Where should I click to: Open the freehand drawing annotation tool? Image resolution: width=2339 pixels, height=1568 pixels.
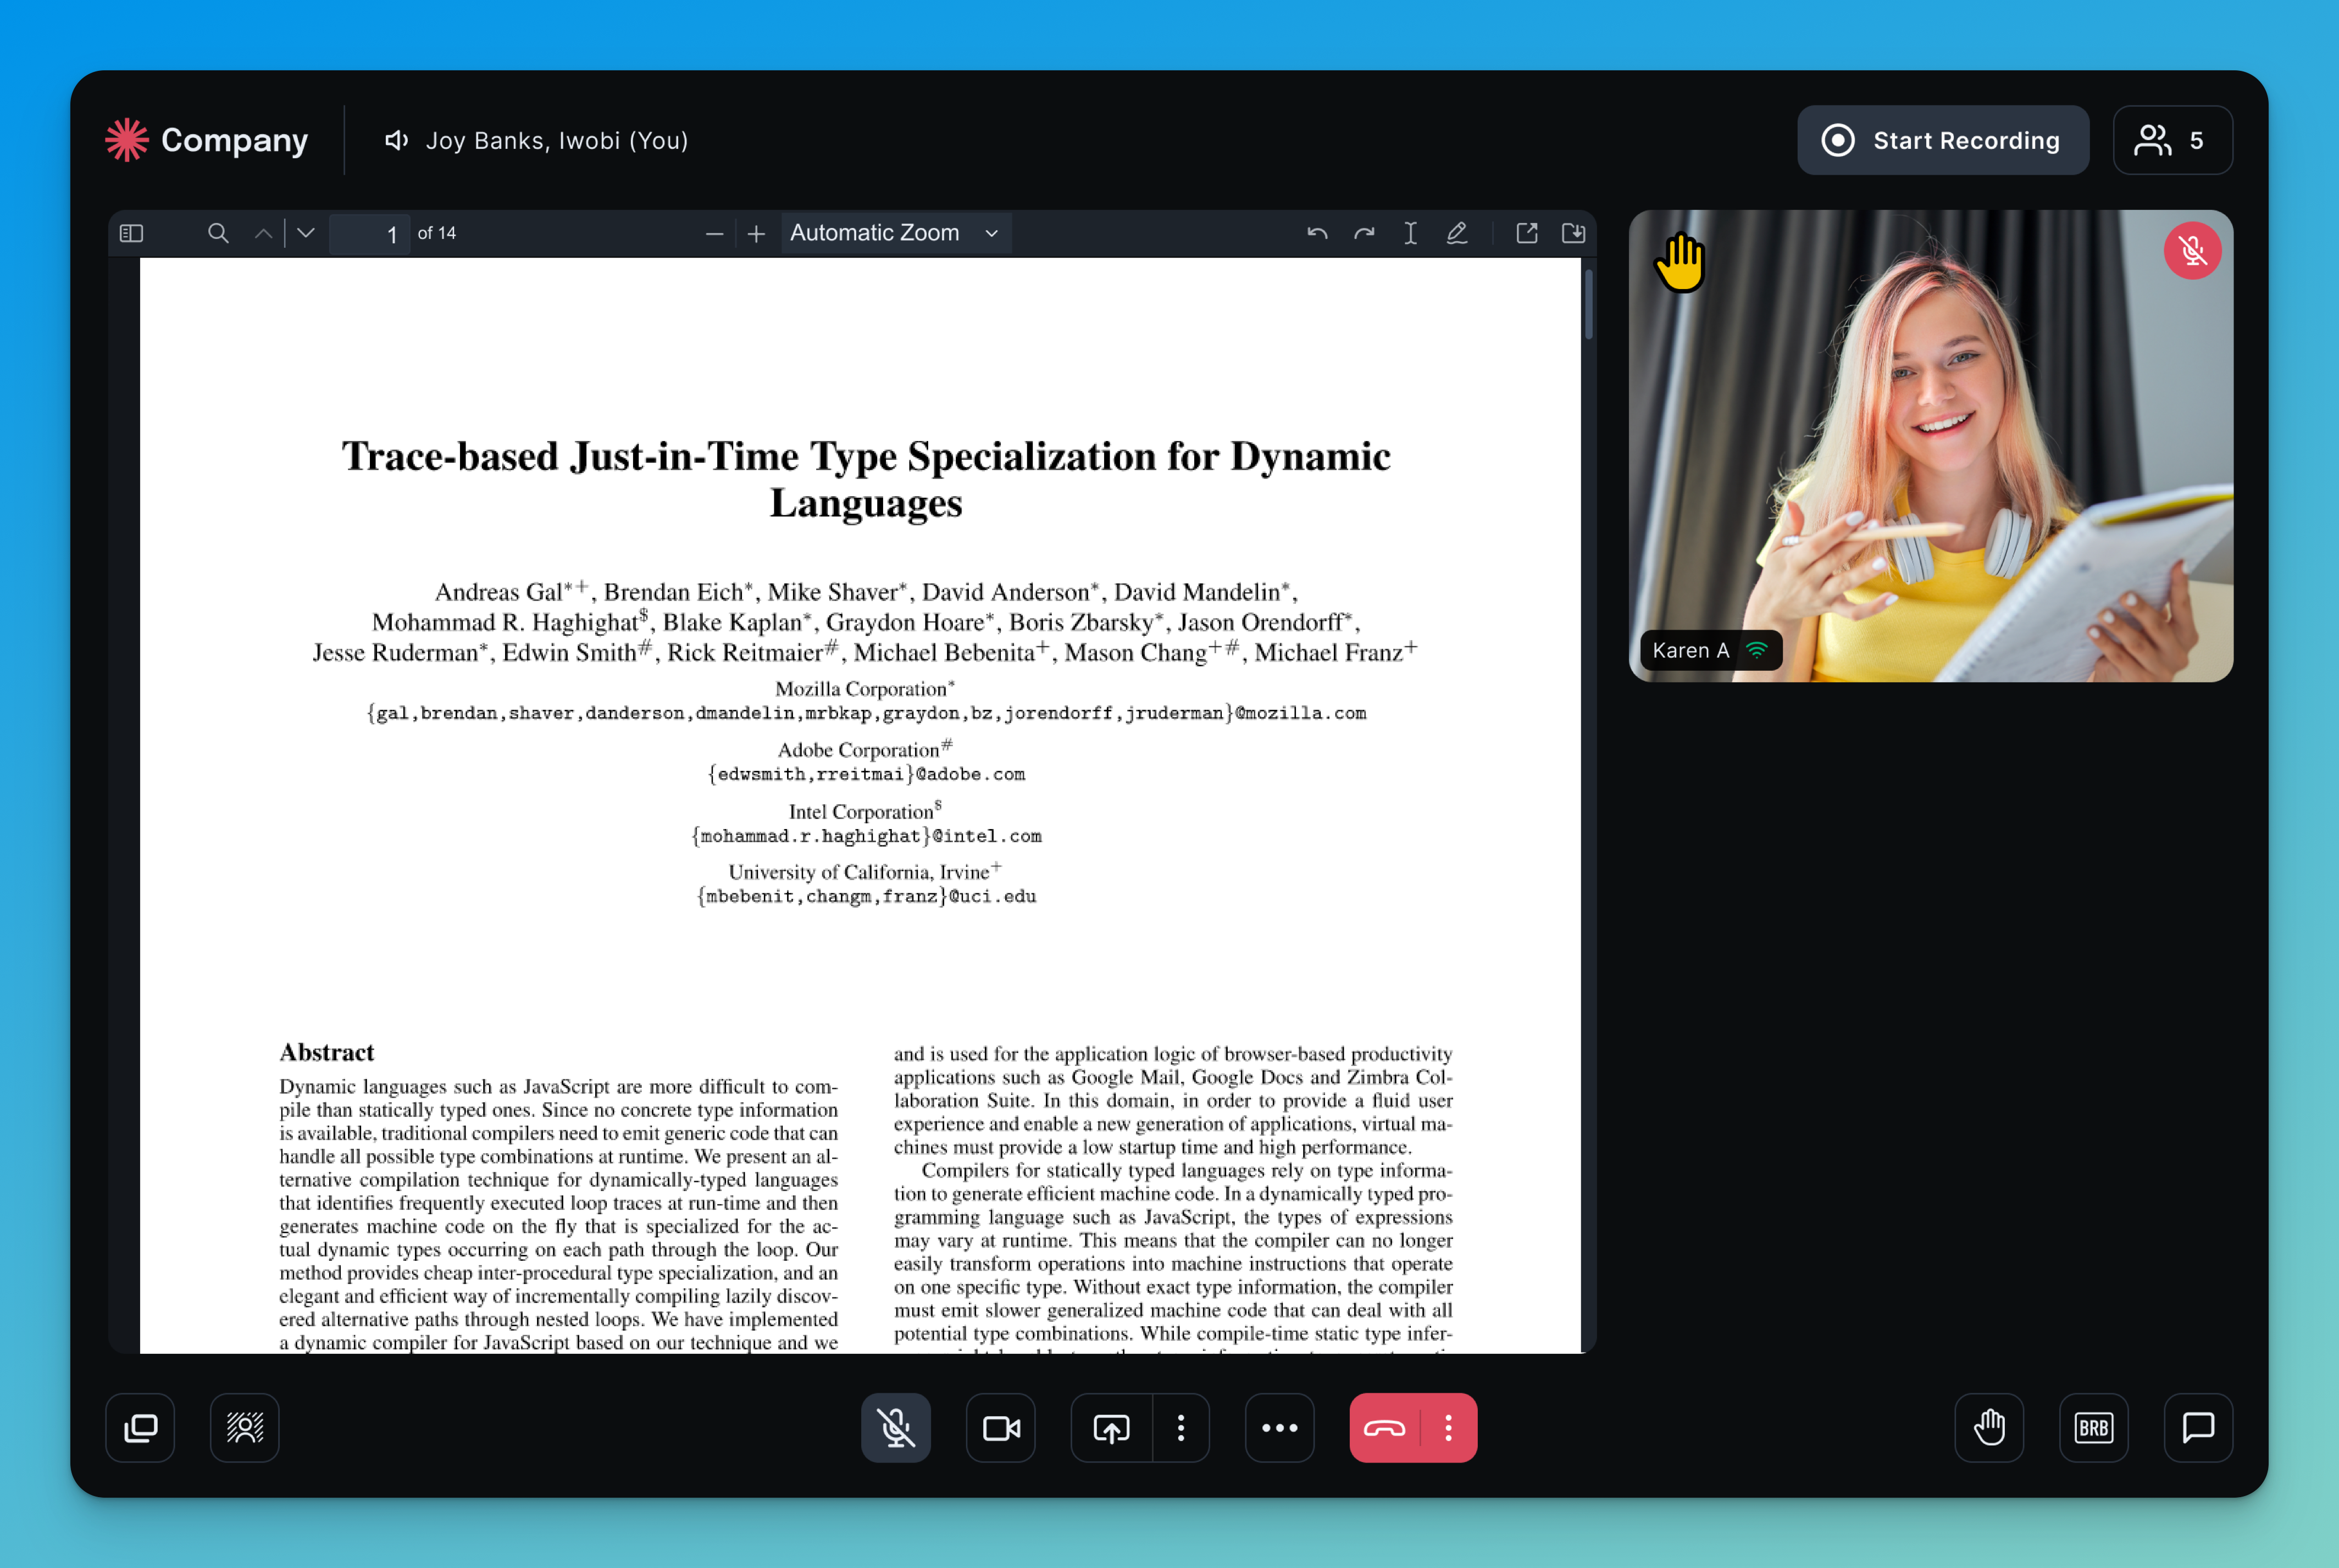click(1457, 233)
